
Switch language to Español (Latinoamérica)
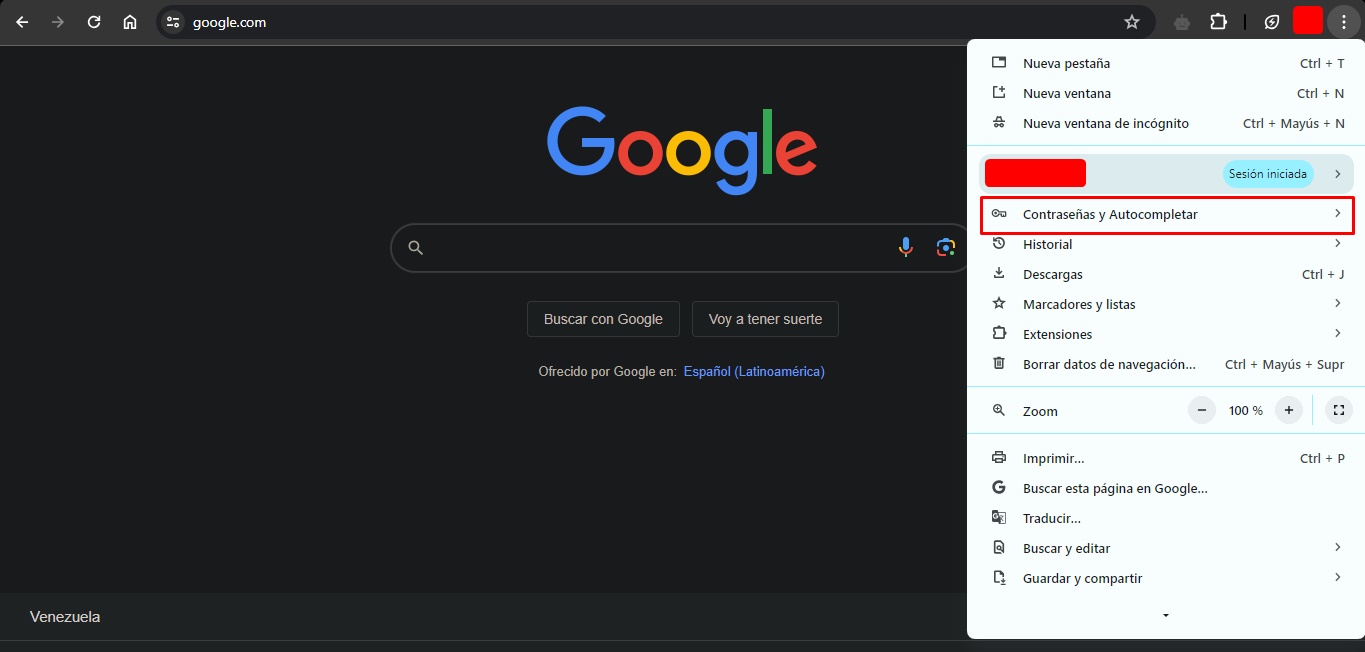754,371
